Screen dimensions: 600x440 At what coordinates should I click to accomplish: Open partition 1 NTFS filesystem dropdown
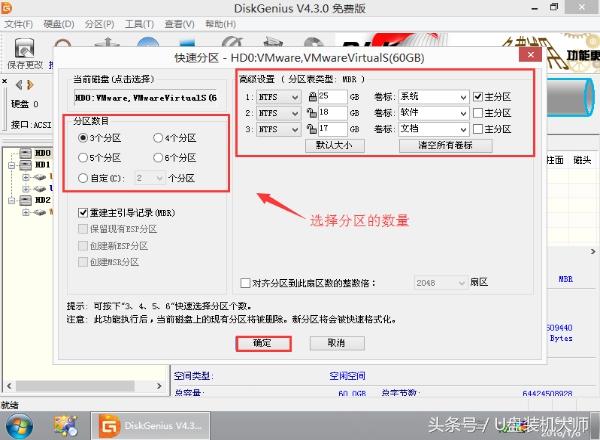pyautogui.click(x=278, y=97)
